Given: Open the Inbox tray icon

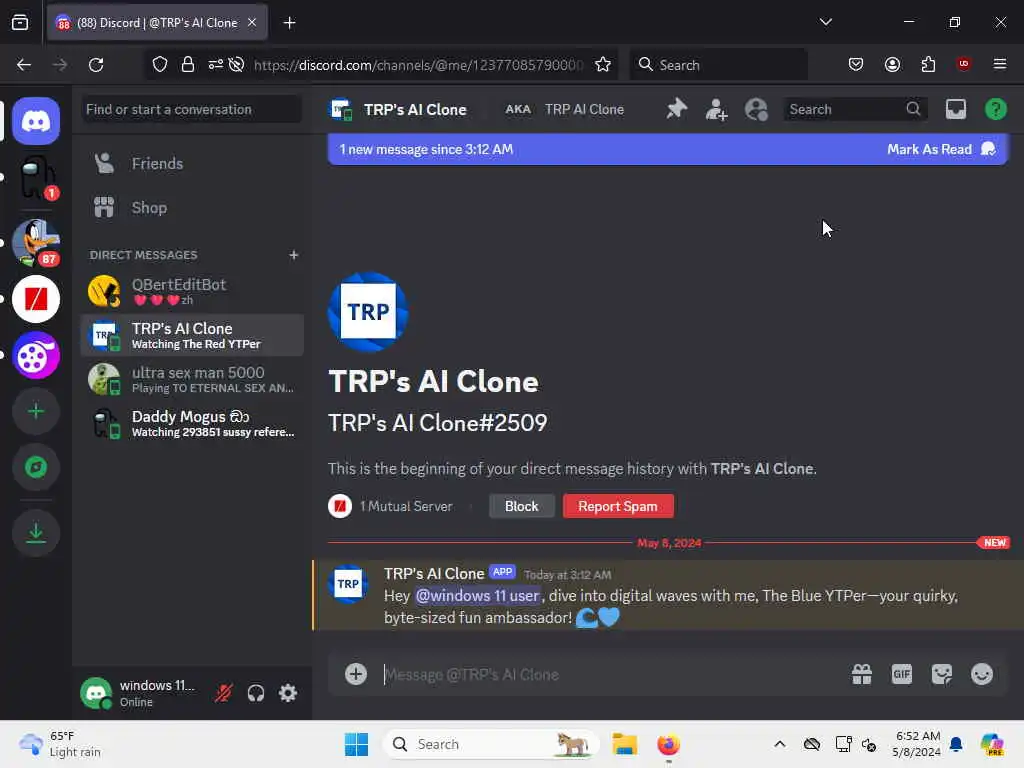Looking at the screenshot, I should 955,109.
